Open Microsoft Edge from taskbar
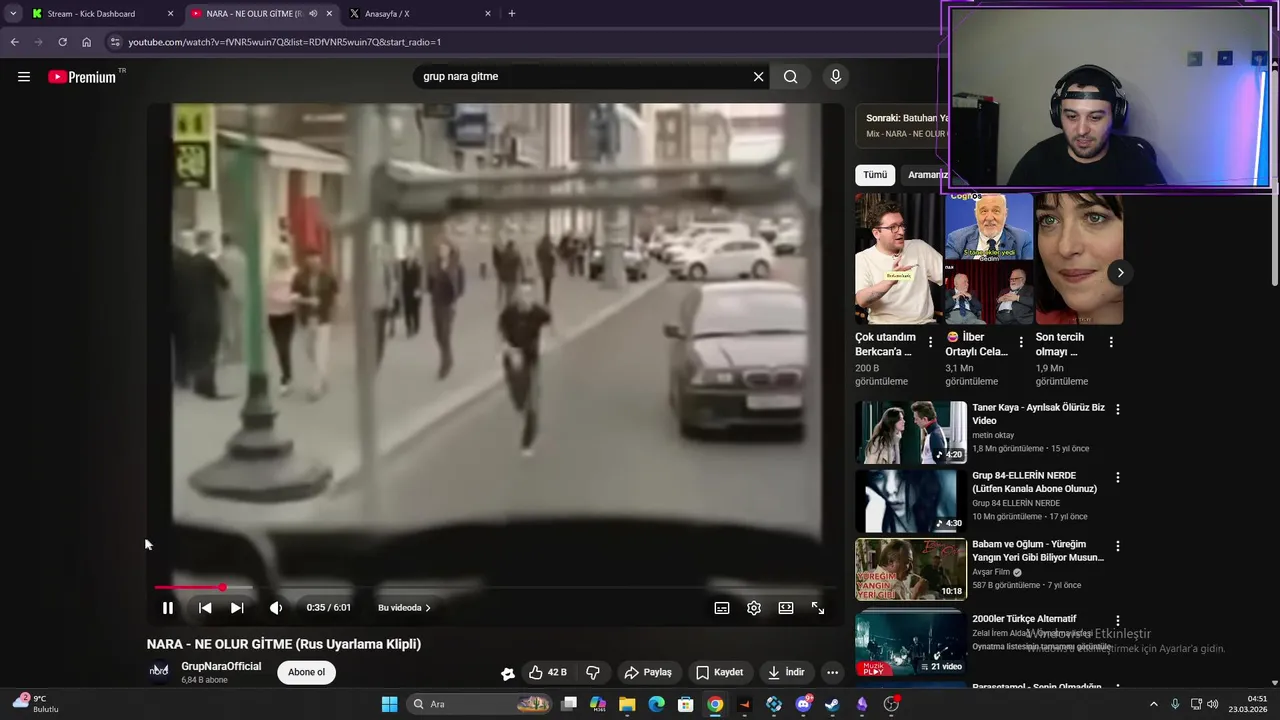 (656, 704)
